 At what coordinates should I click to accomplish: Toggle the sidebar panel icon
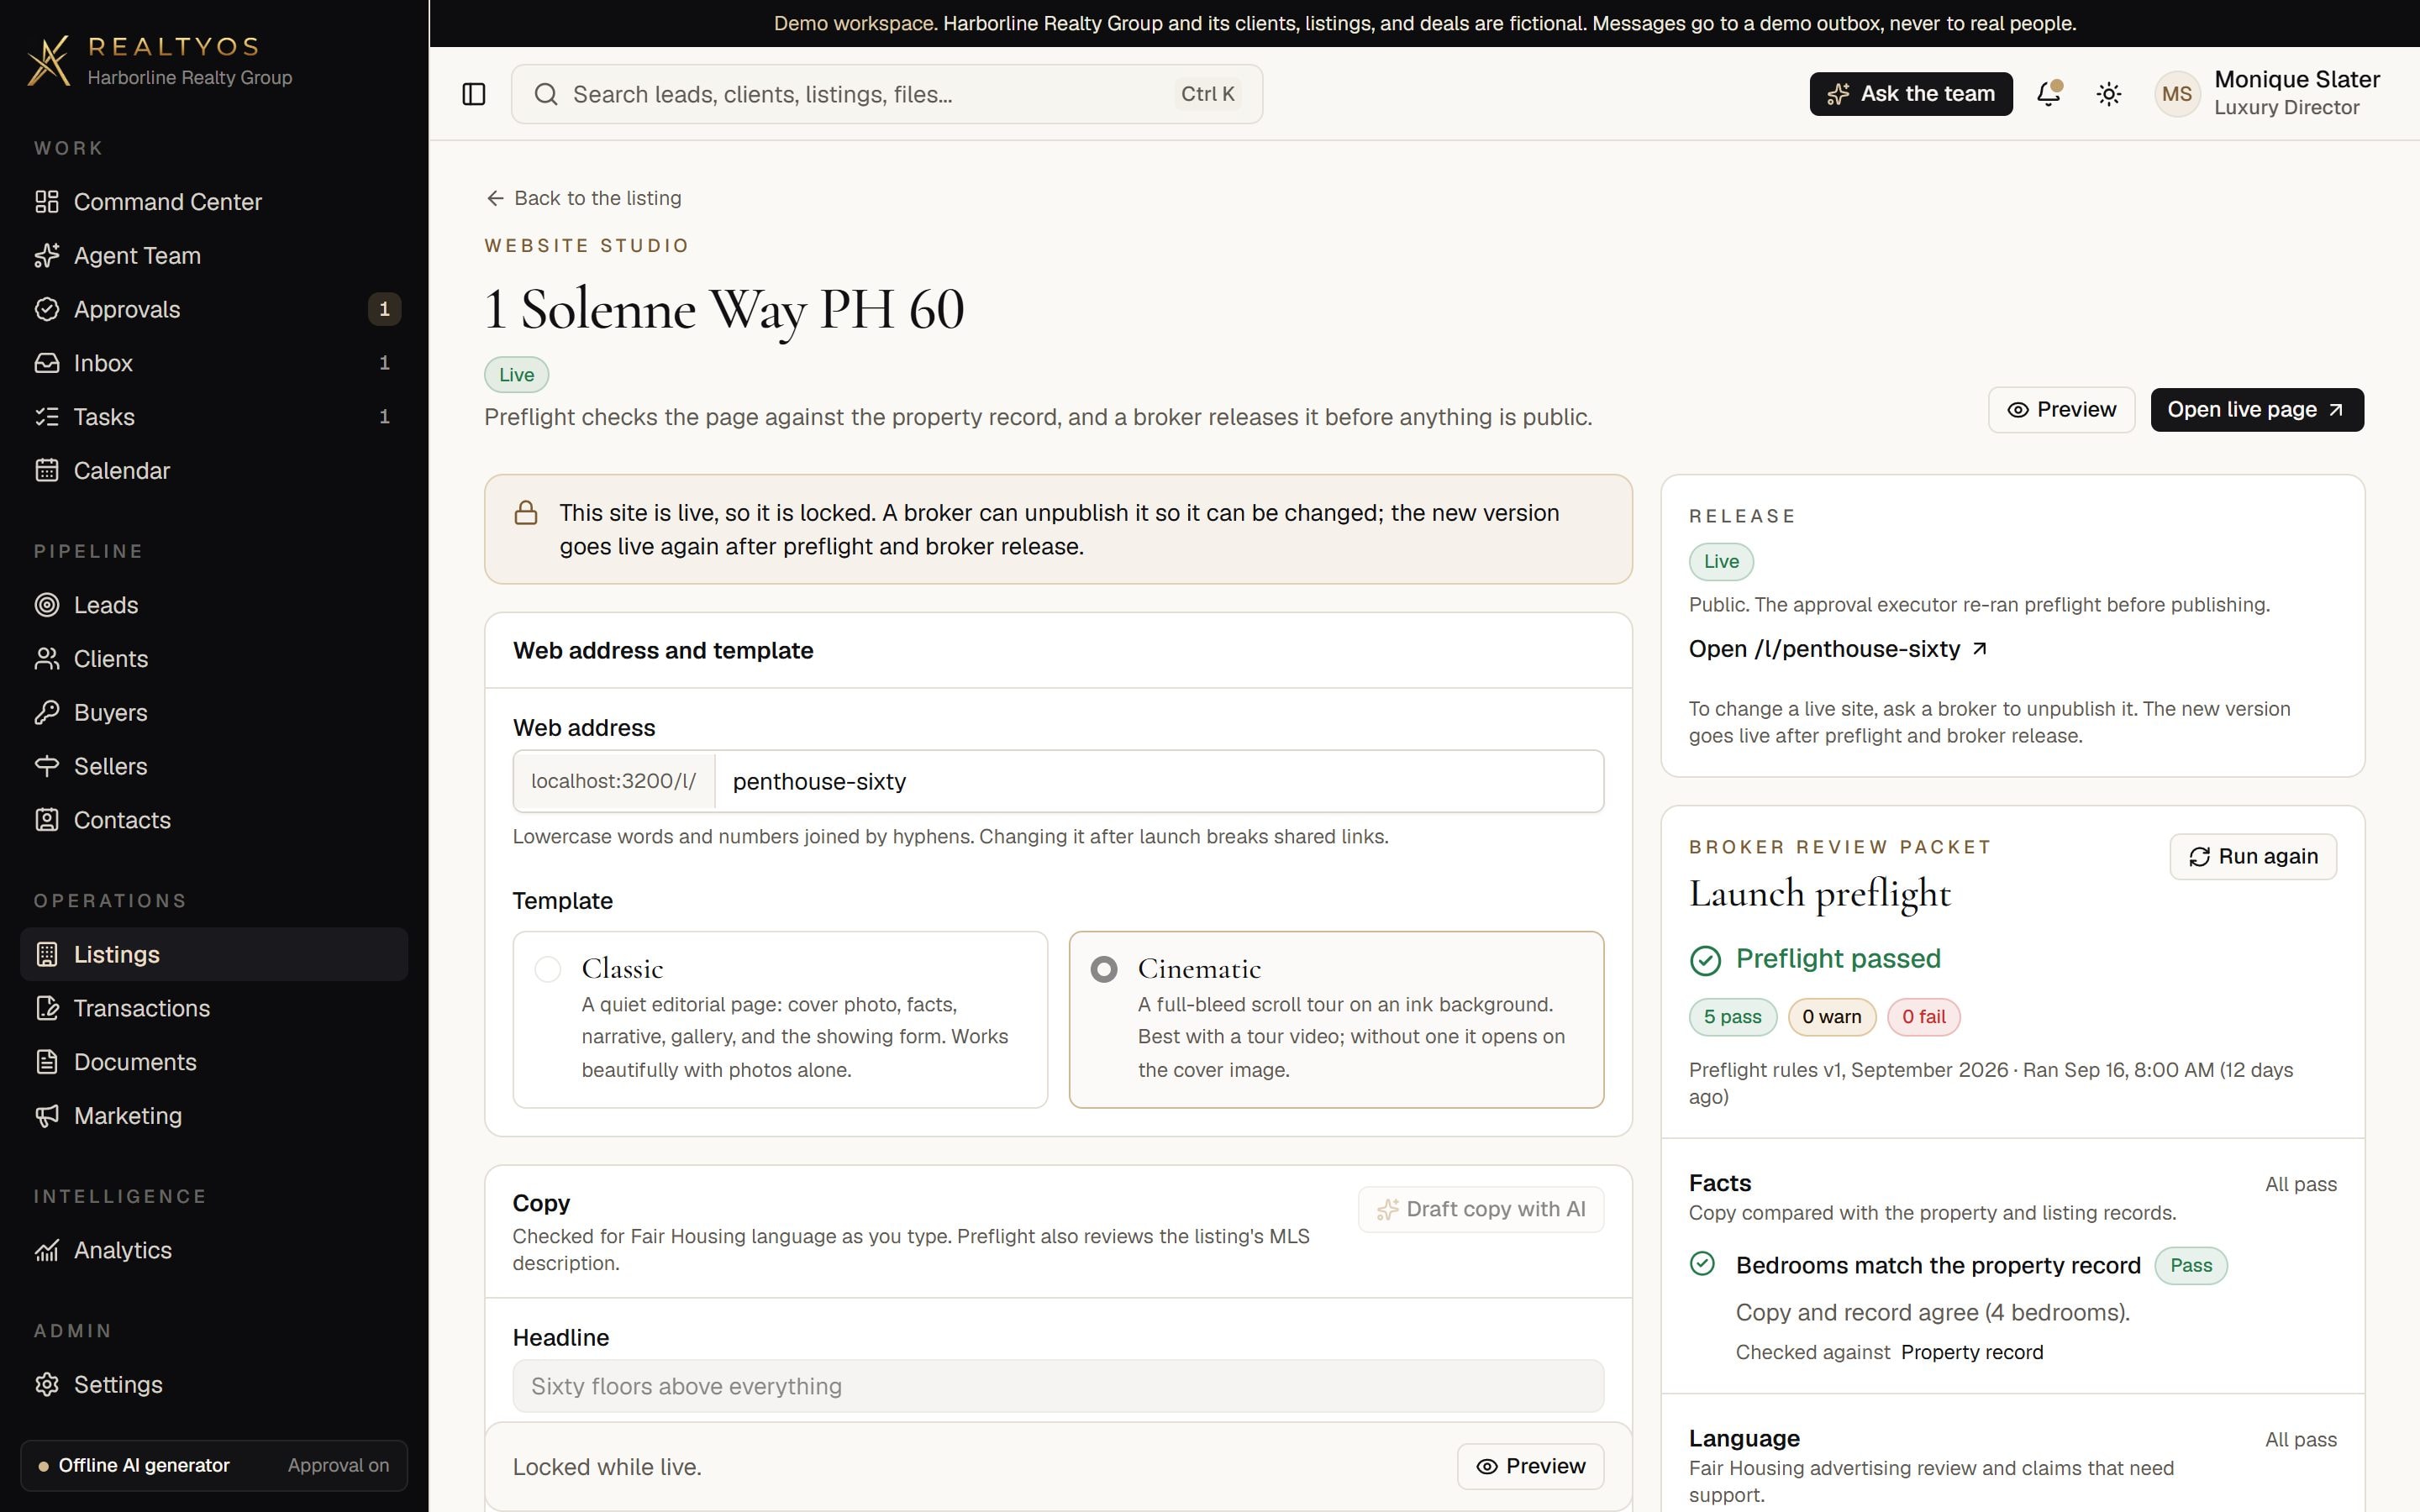474,94
